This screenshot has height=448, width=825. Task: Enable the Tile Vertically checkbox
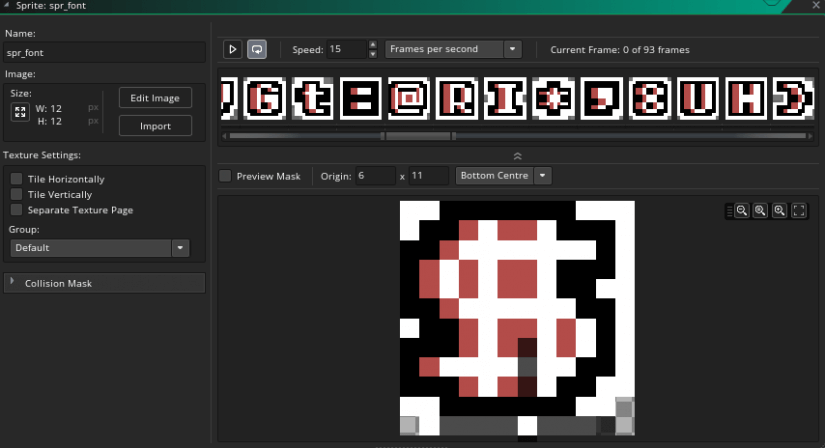[x=16, y=194]
